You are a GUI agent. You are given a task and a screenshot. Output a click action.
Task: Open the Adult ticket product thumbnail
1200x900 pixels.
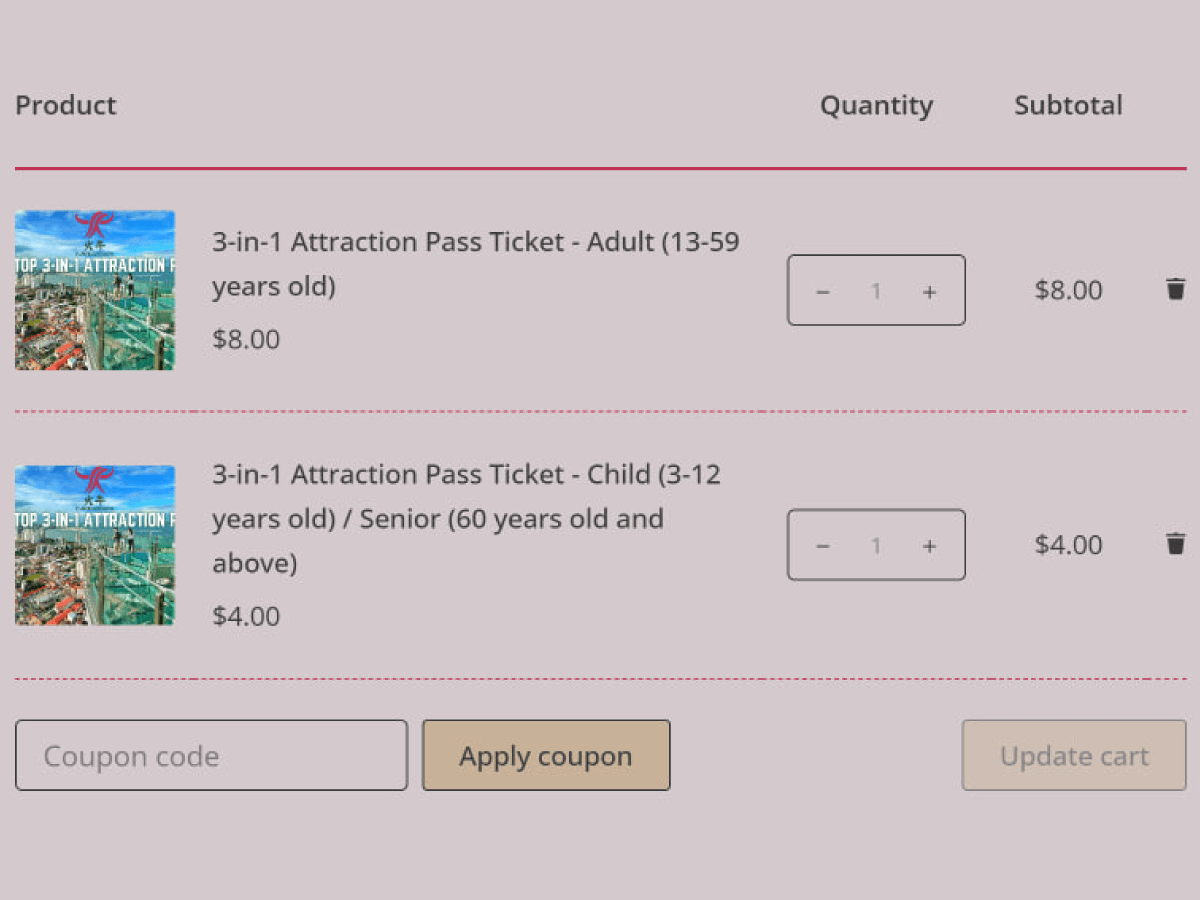[95, 290]
